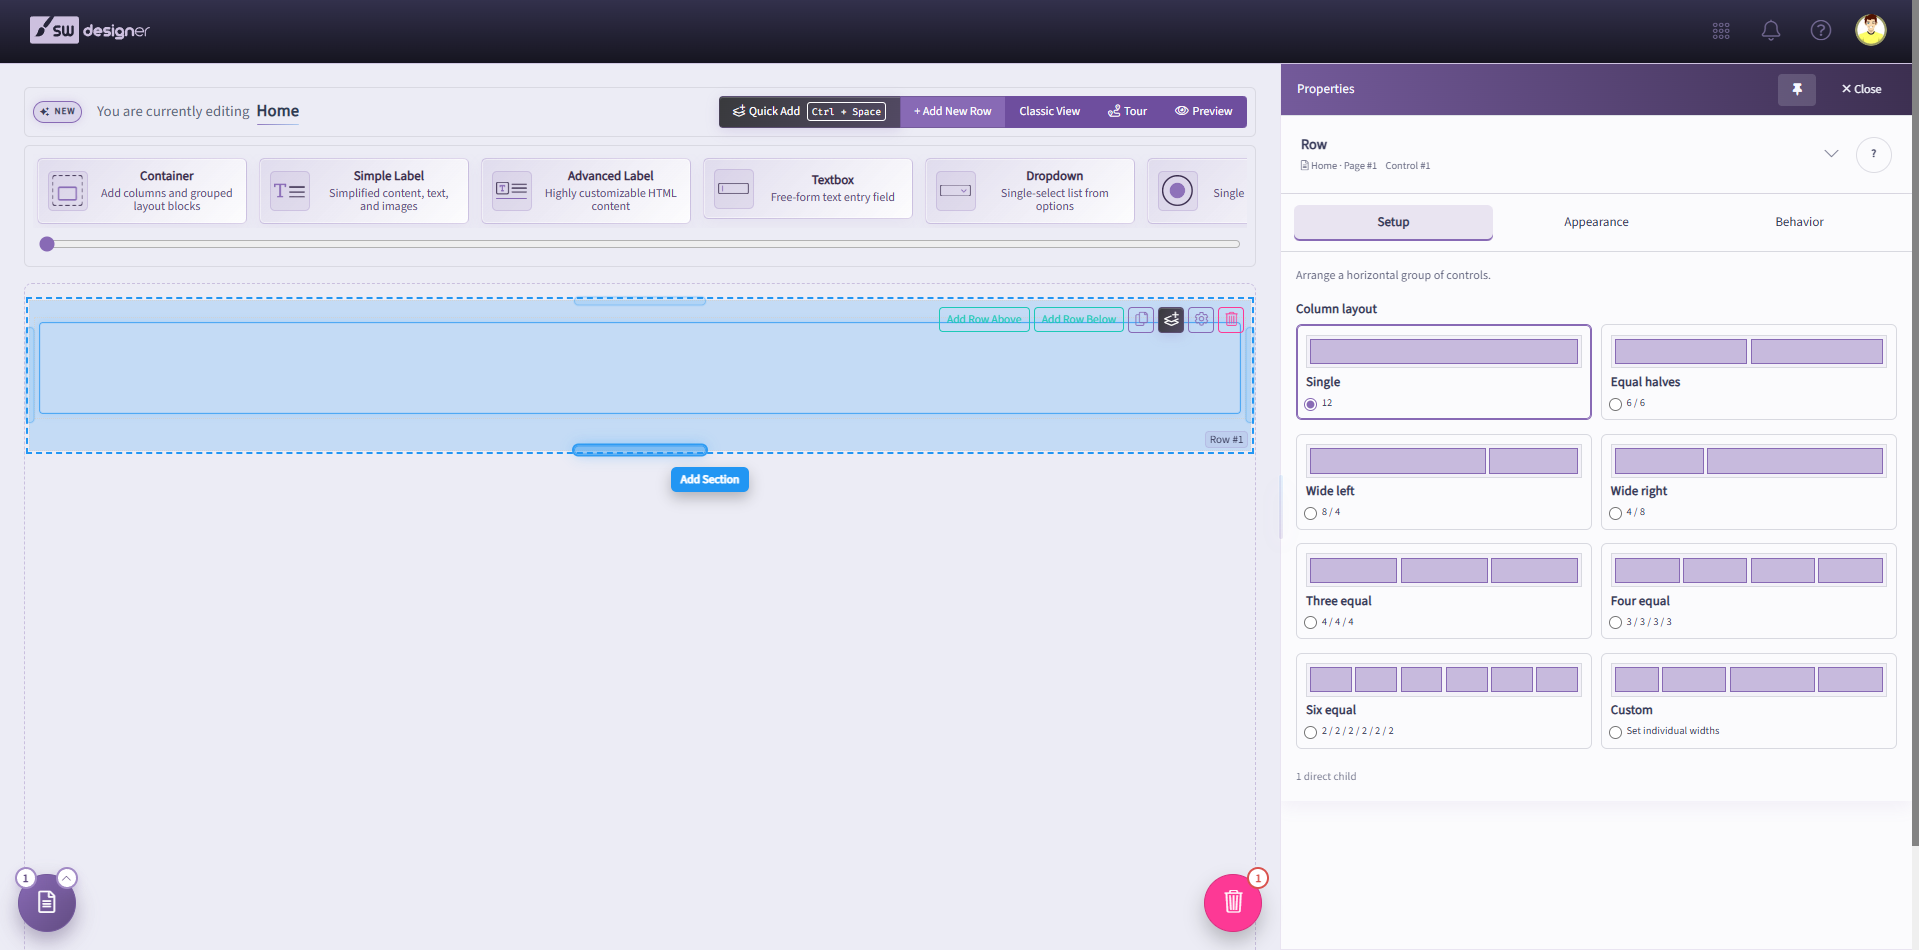Expand the Row header chevron

point(1831,154)
